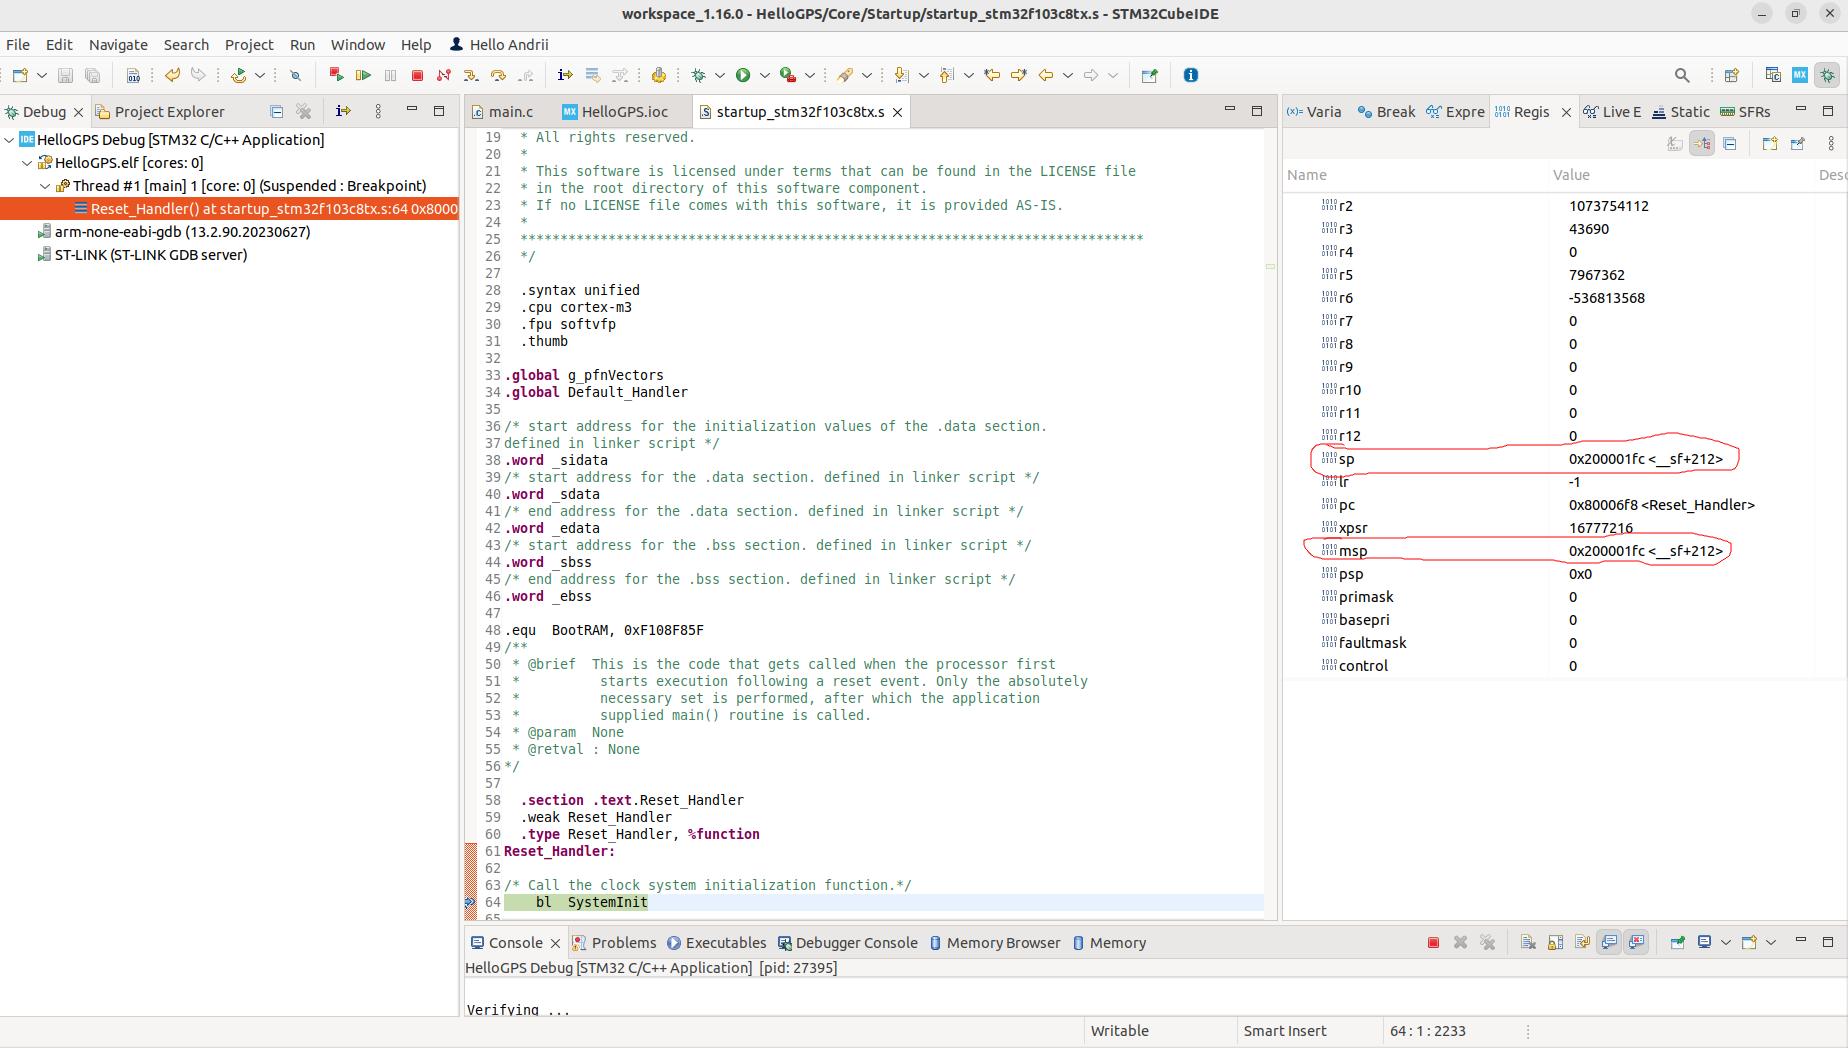Select the pc register row
This screenshot has width=1848, height=1048.
[1347, 505]
